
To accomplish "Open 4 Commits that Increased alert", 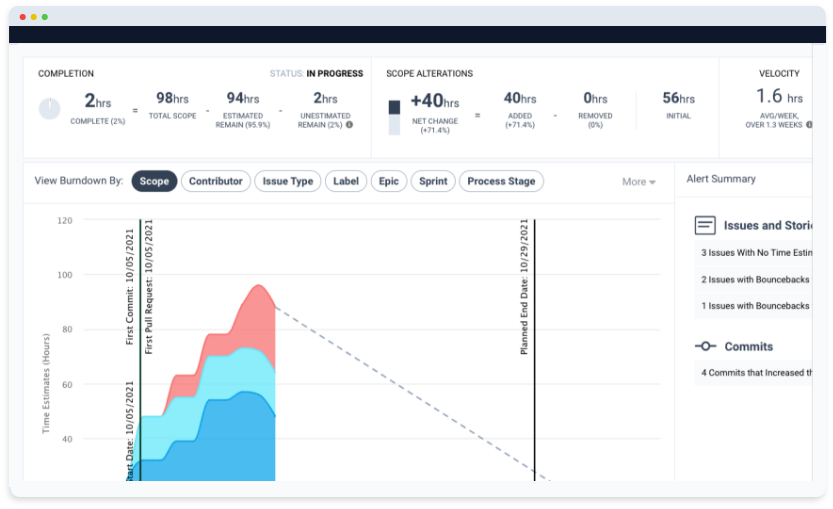I will coord(753,373).
